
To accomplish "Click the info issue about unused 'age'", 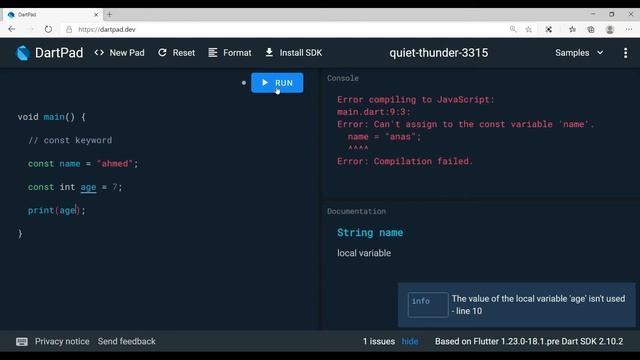I will coord(517,305).
